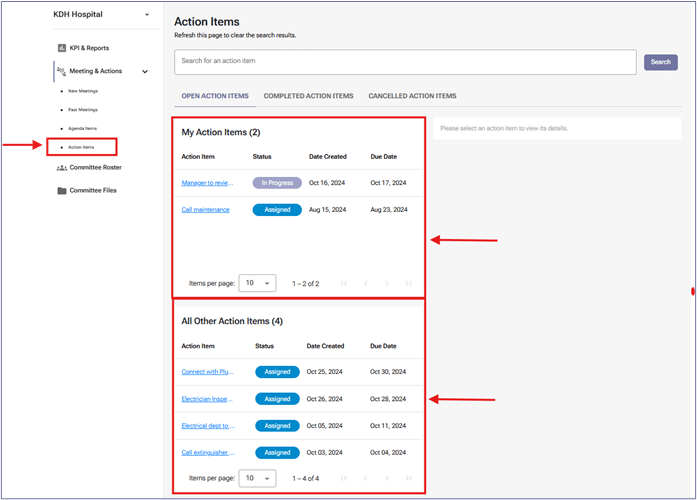
Task: Click the Meeting & Actions sidebar icon
Action: click(62, 71)
